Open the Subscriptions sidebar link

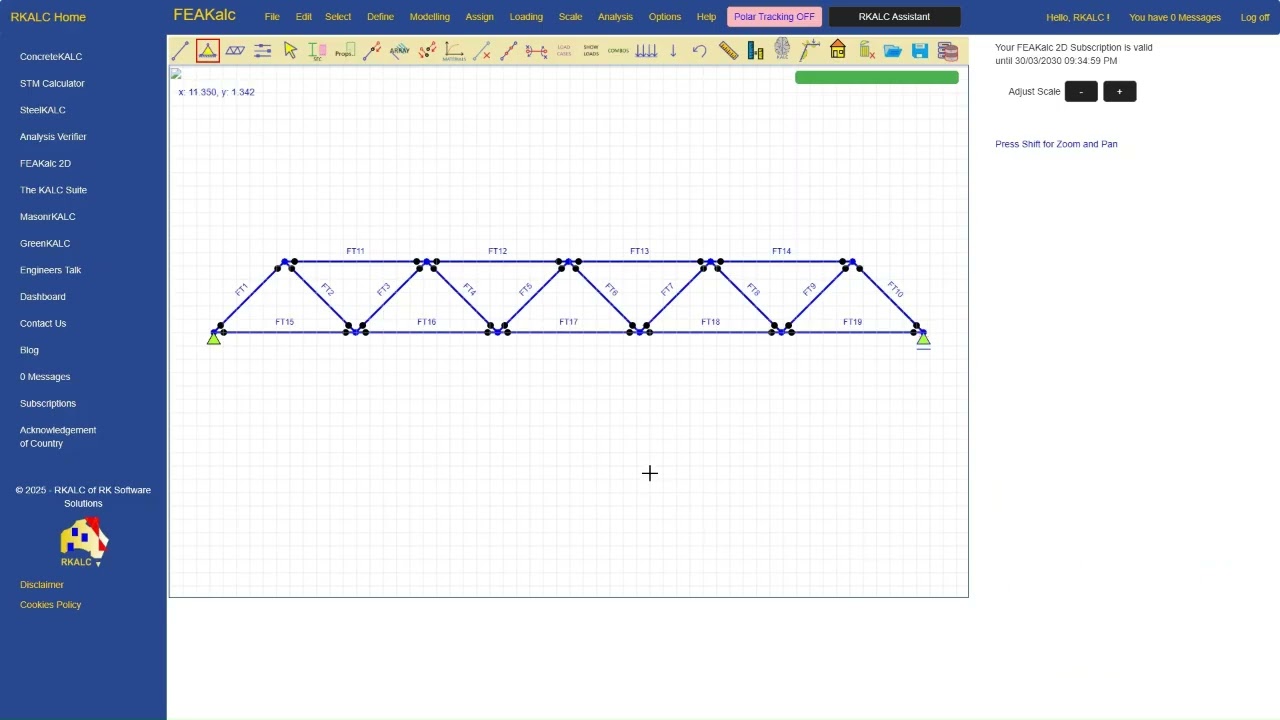pyautogui.click(x=48, y=404)
